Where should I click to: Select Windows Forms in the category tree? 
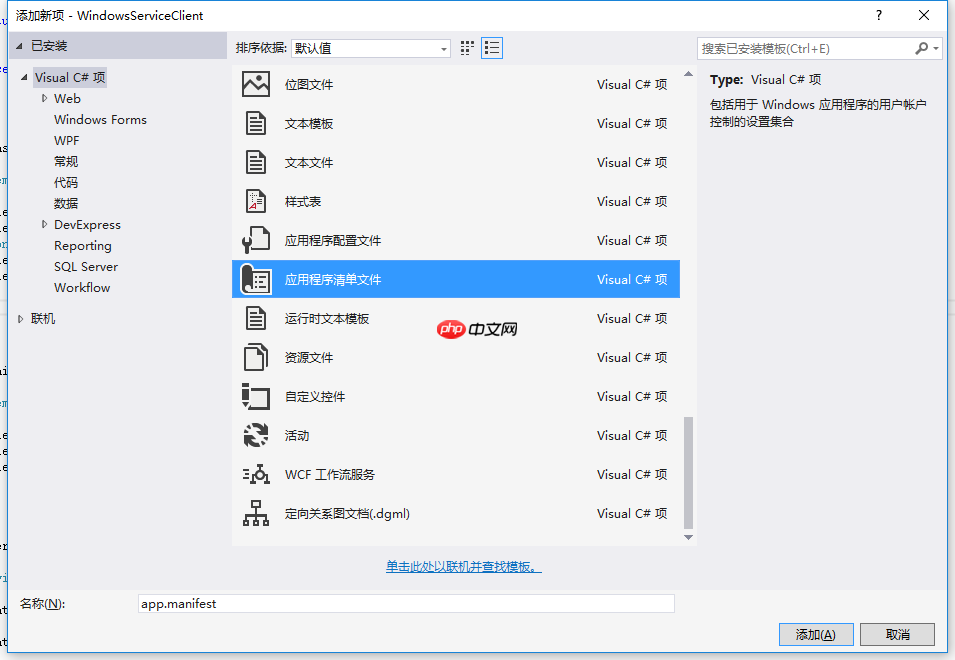(100, 119)
